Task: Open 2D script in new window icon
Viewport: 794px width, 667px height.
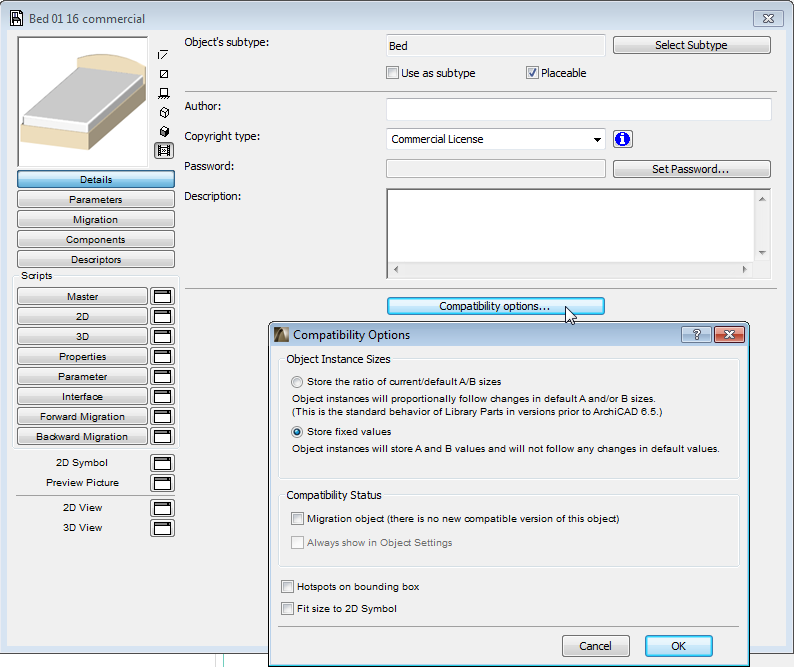Action: pos(163,317)
